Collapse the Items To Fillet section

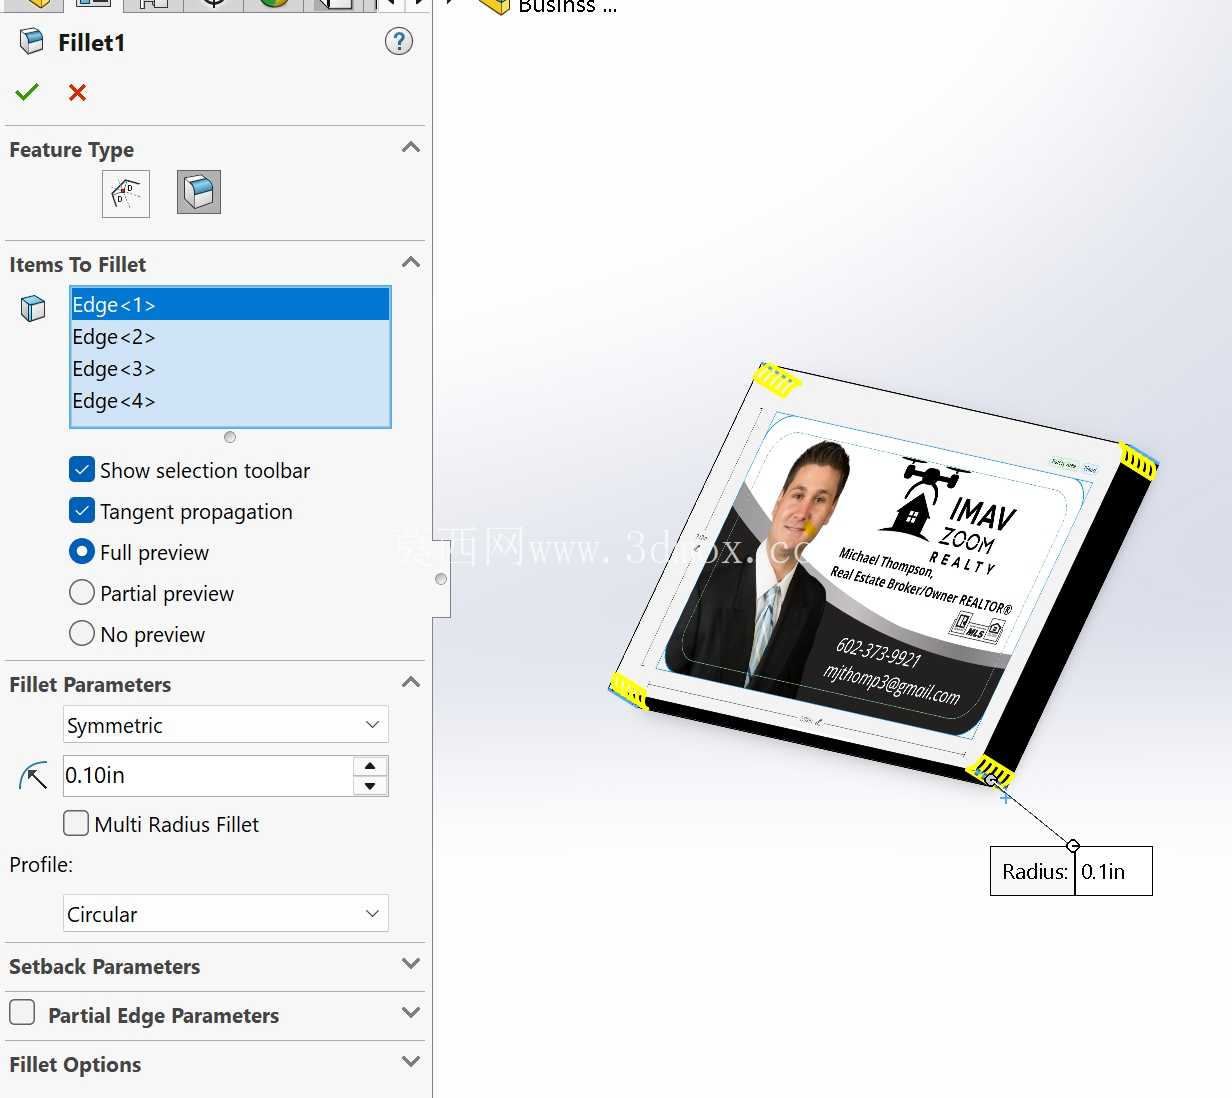pos(410,262)
